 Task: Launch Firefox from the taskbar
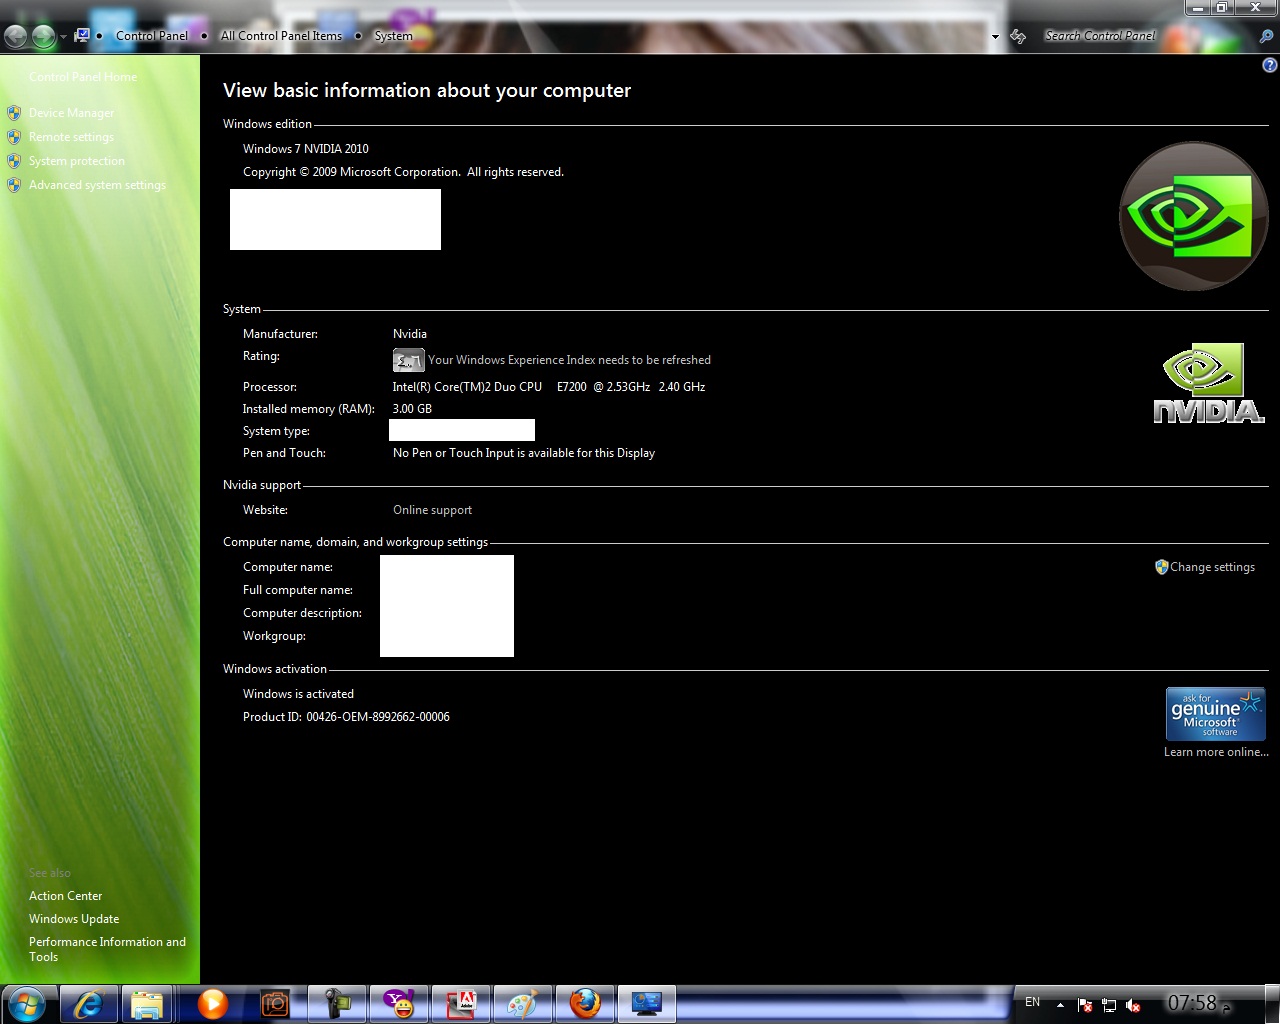[x=585, y=1003]
